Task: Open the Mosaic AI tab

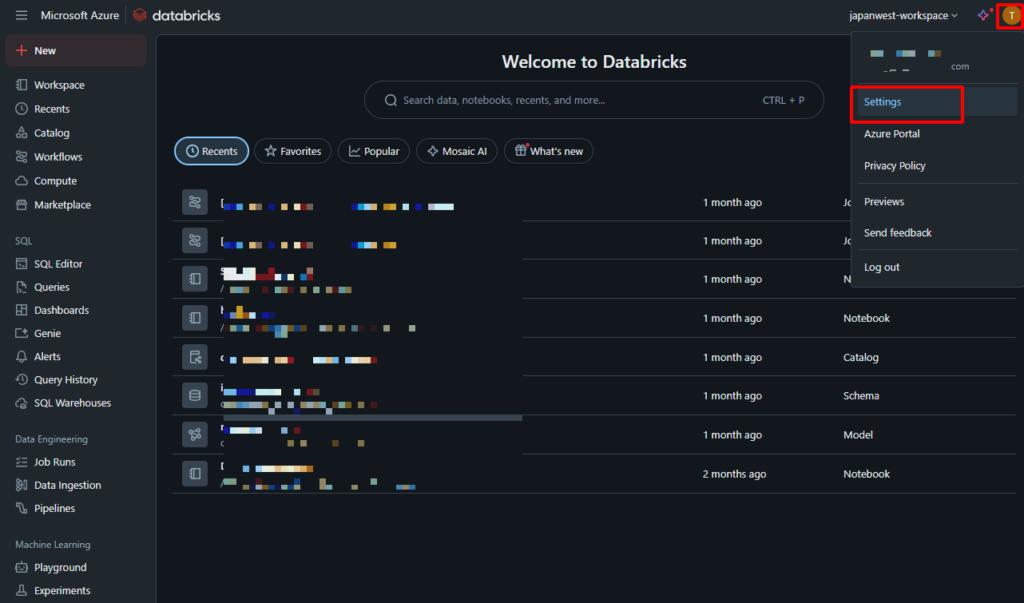Action: [456, 151]
